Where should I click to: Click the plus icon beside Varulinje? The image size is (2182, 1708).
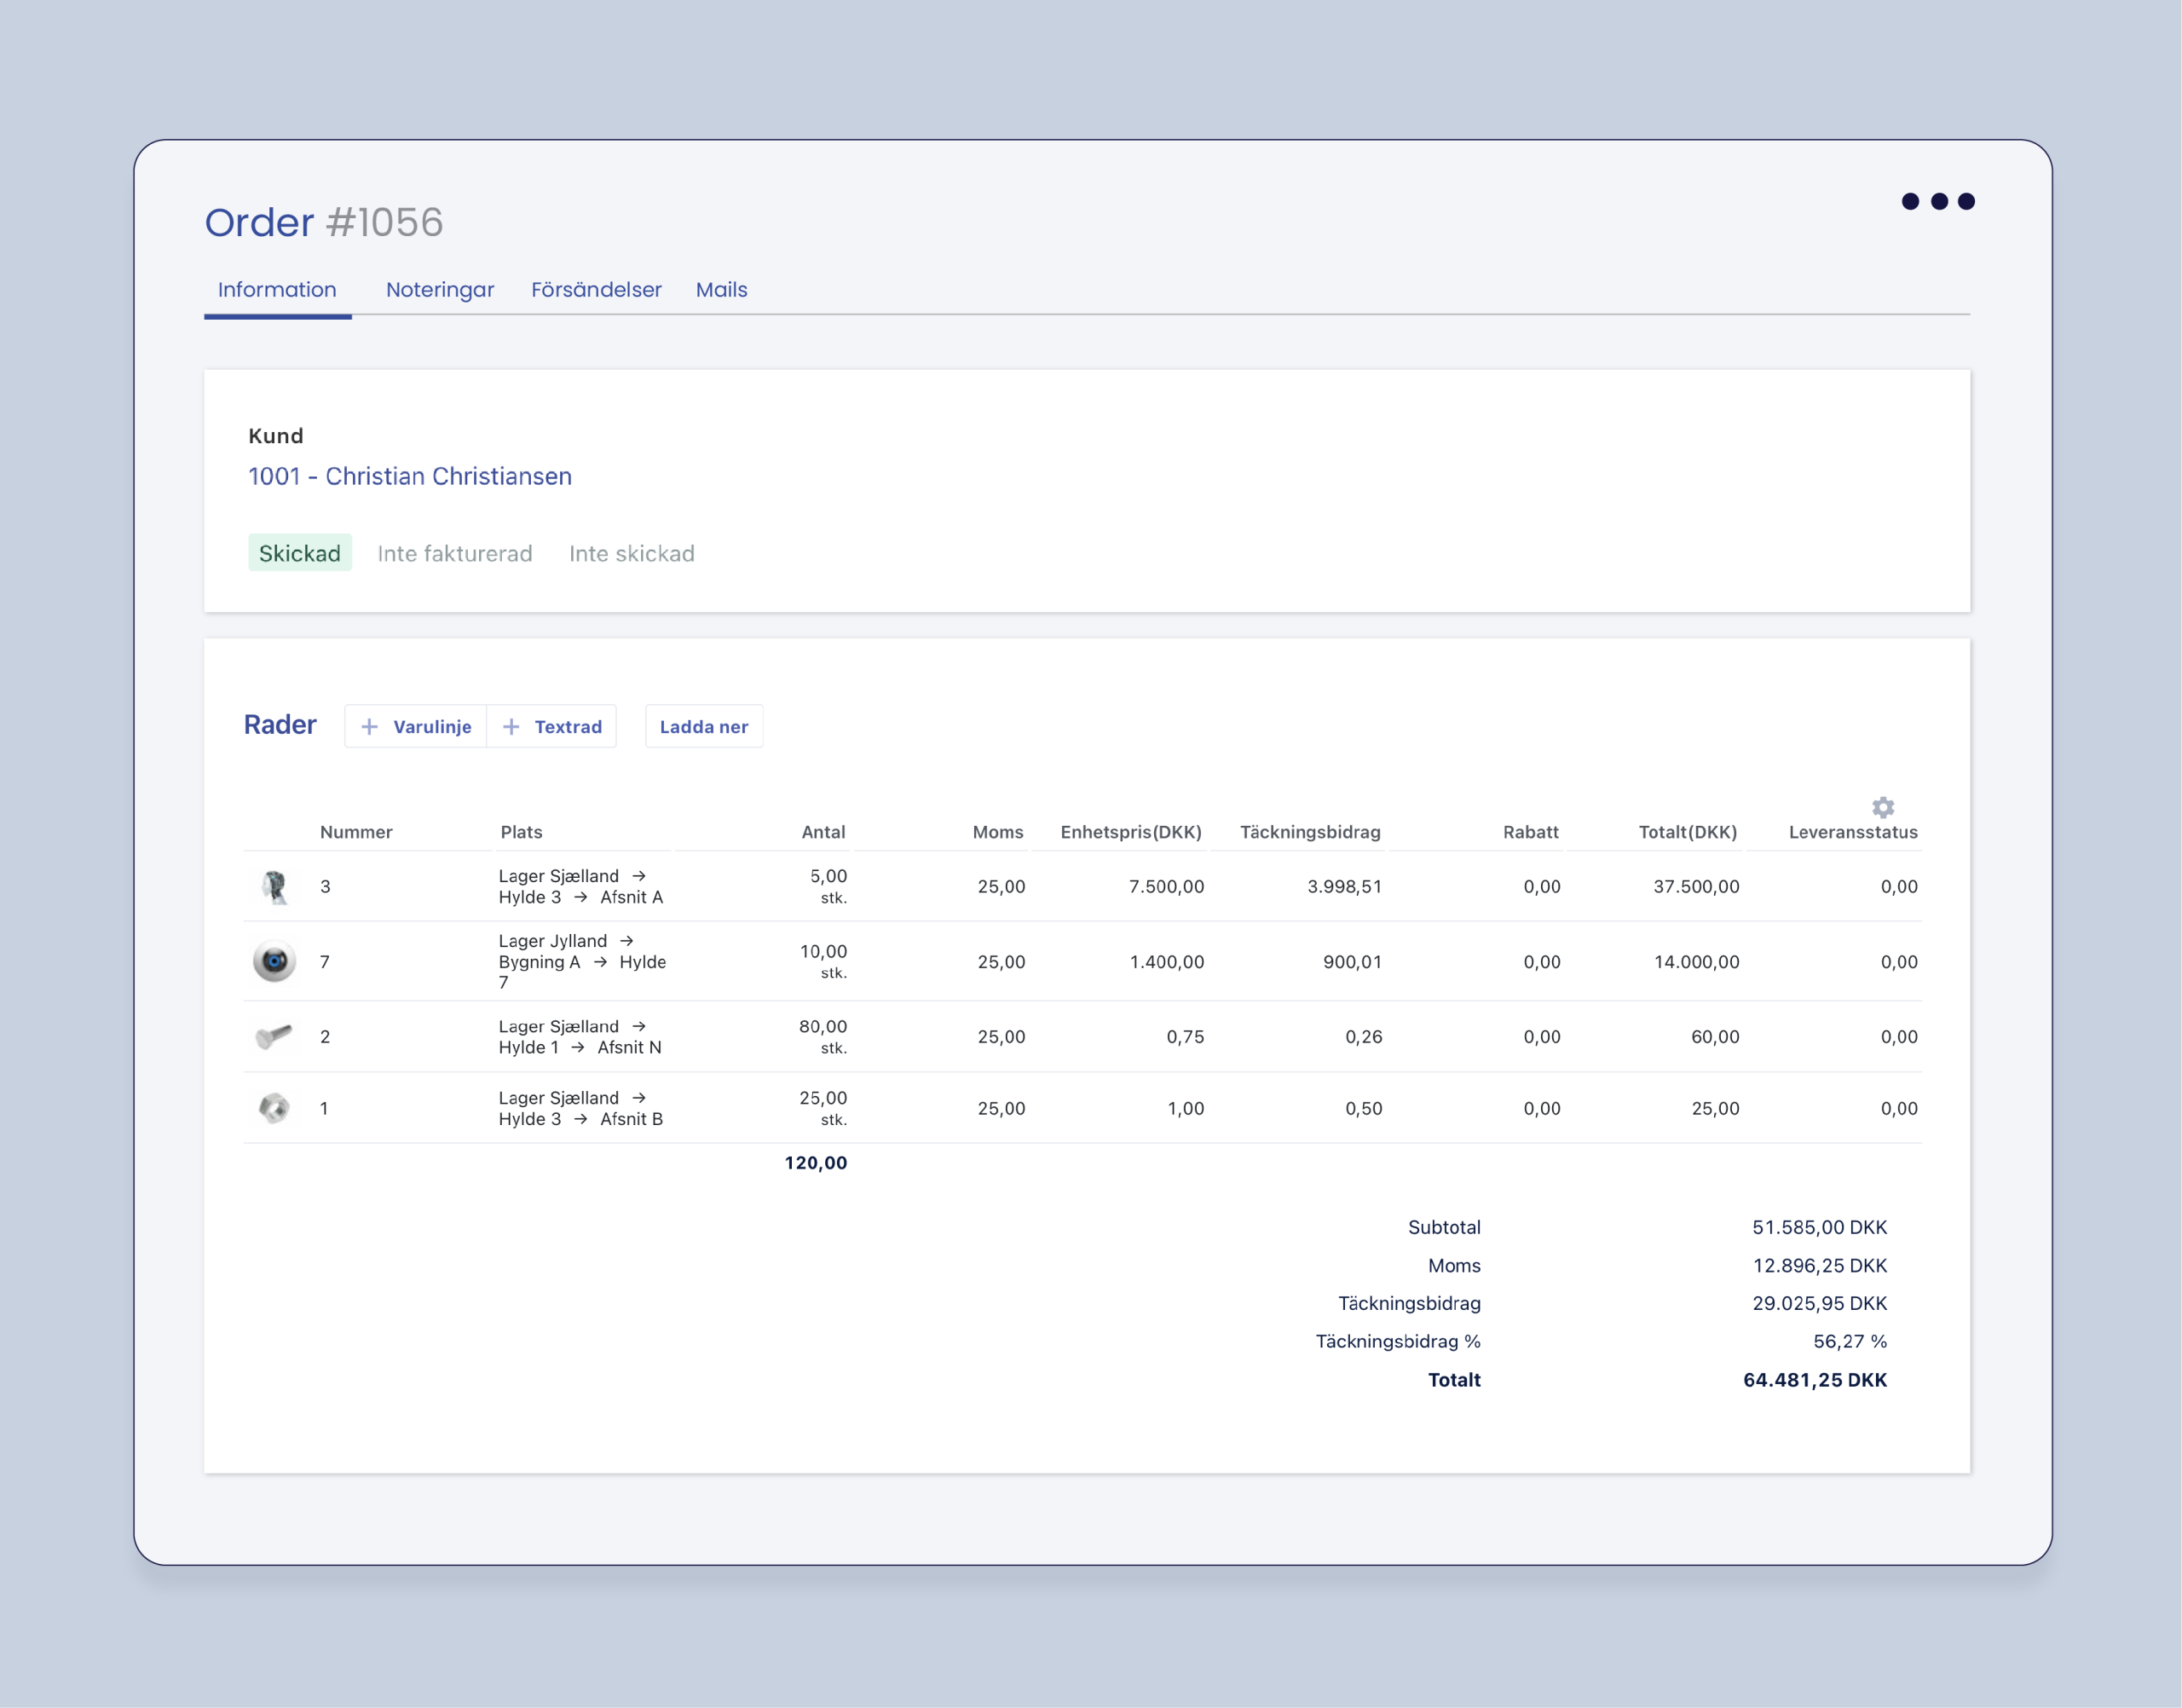click(369, 727)
